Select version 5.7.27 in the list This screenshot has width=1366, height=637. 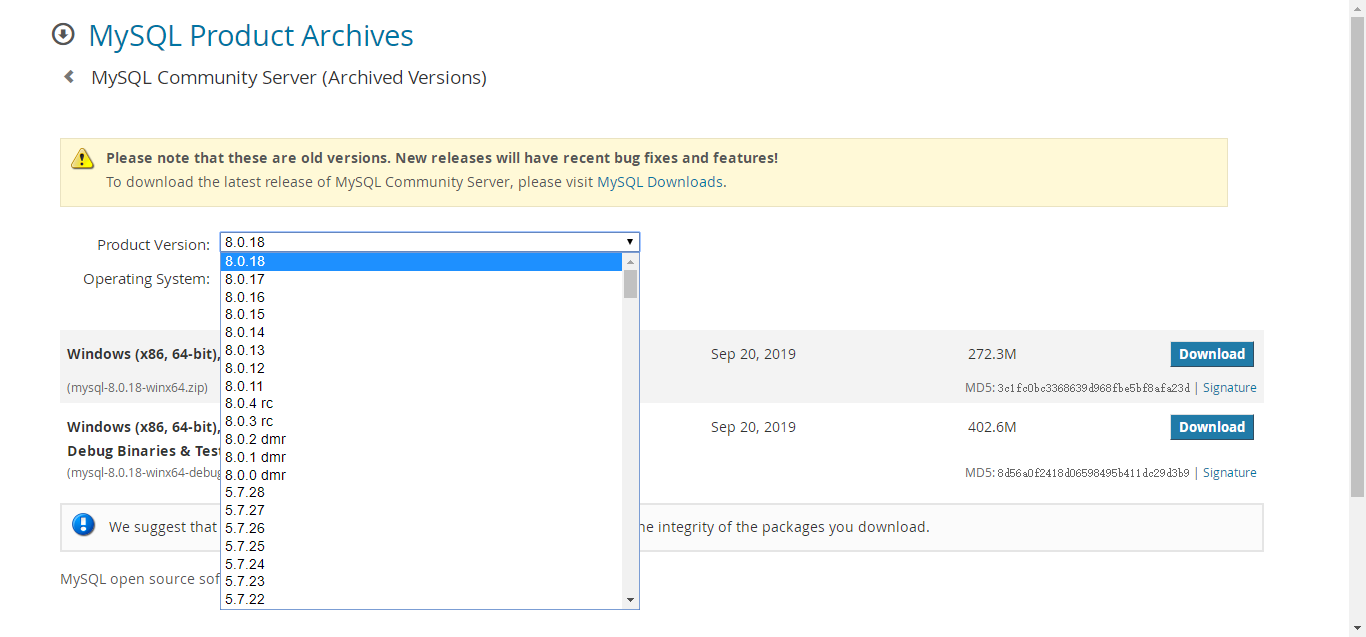(x=421, y=511)
